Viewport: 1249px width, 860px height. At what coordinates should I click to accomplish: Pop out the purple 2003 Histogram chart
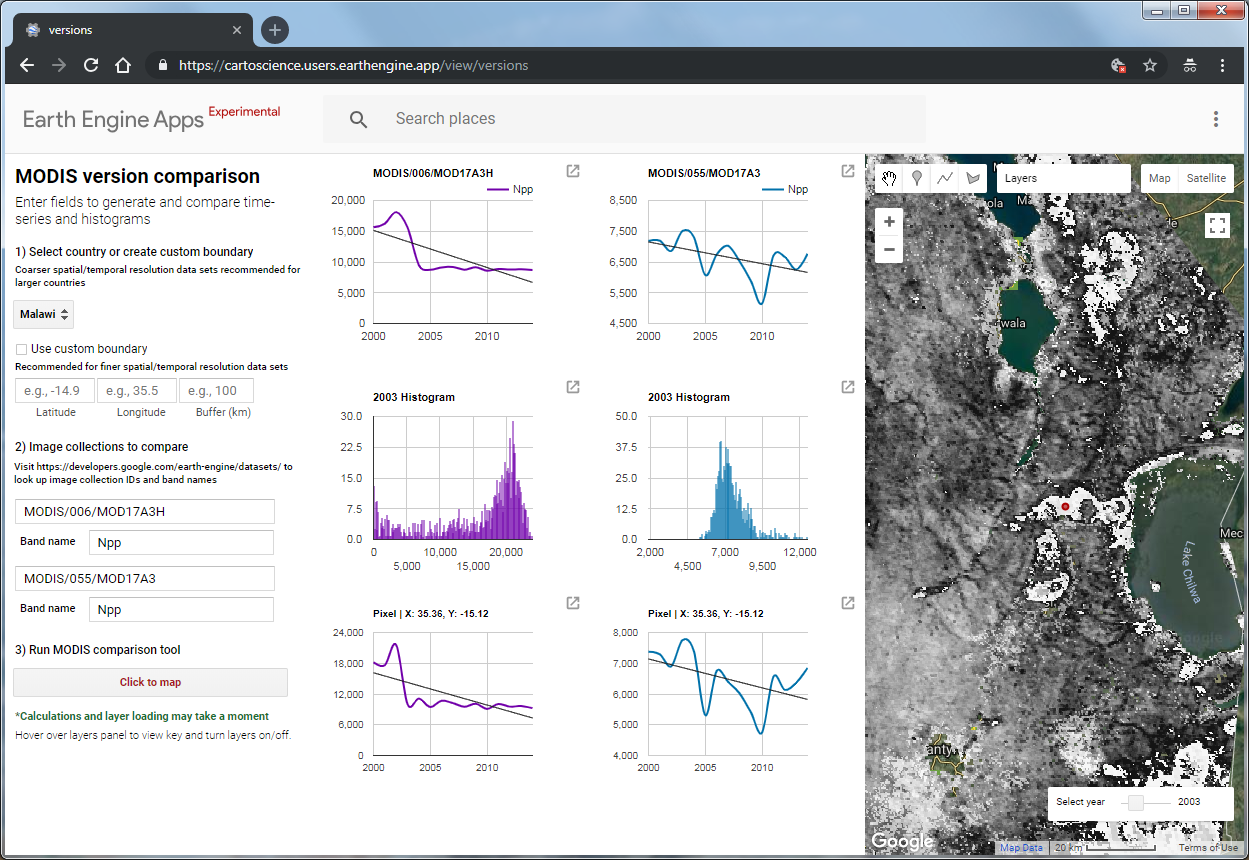pos(573,387)
